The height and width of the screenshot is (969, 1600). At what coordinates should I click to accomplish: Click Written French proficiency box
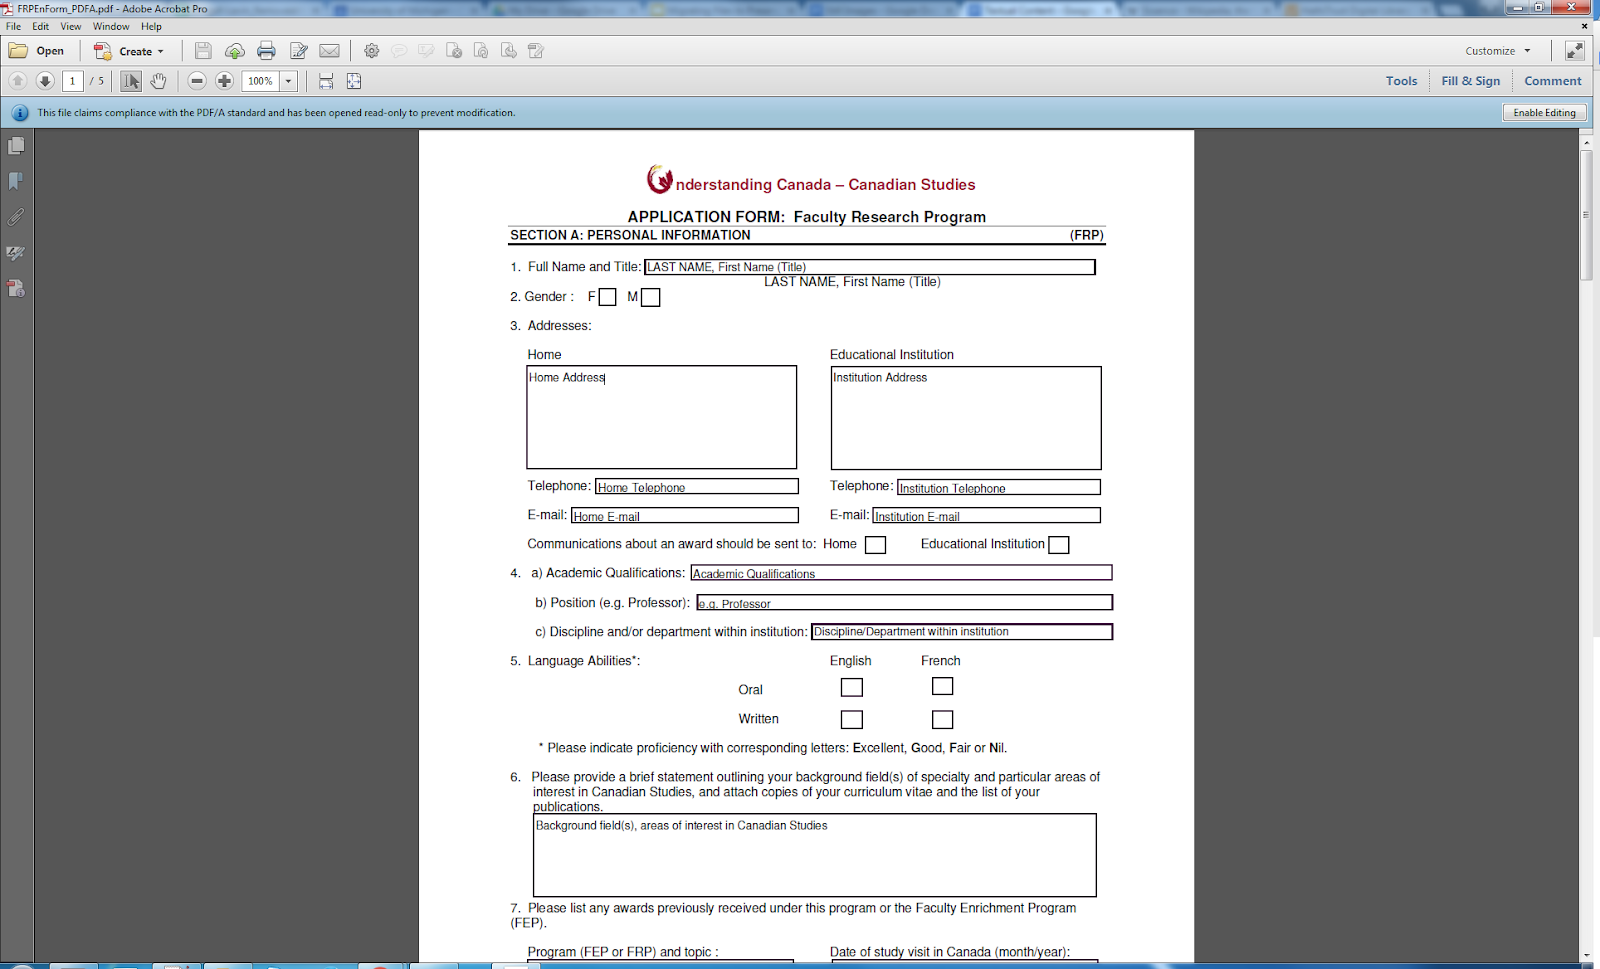tap(943, 720)
